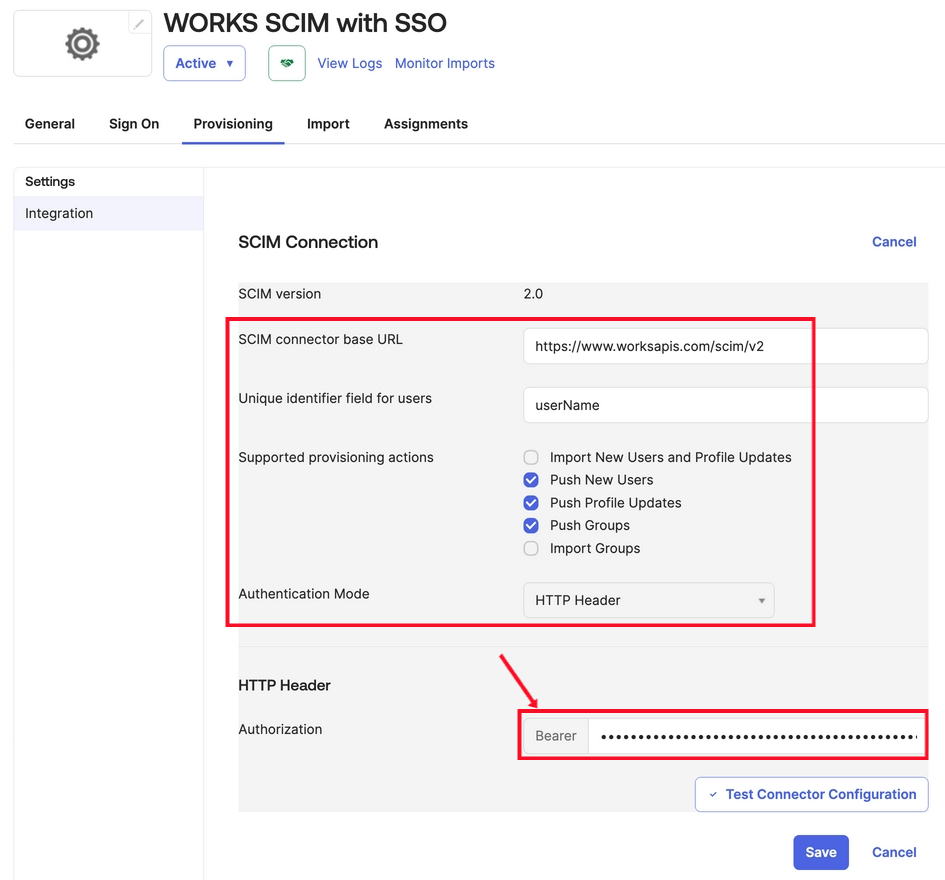
Task: Open the Import tab
Action: point(328,124)
